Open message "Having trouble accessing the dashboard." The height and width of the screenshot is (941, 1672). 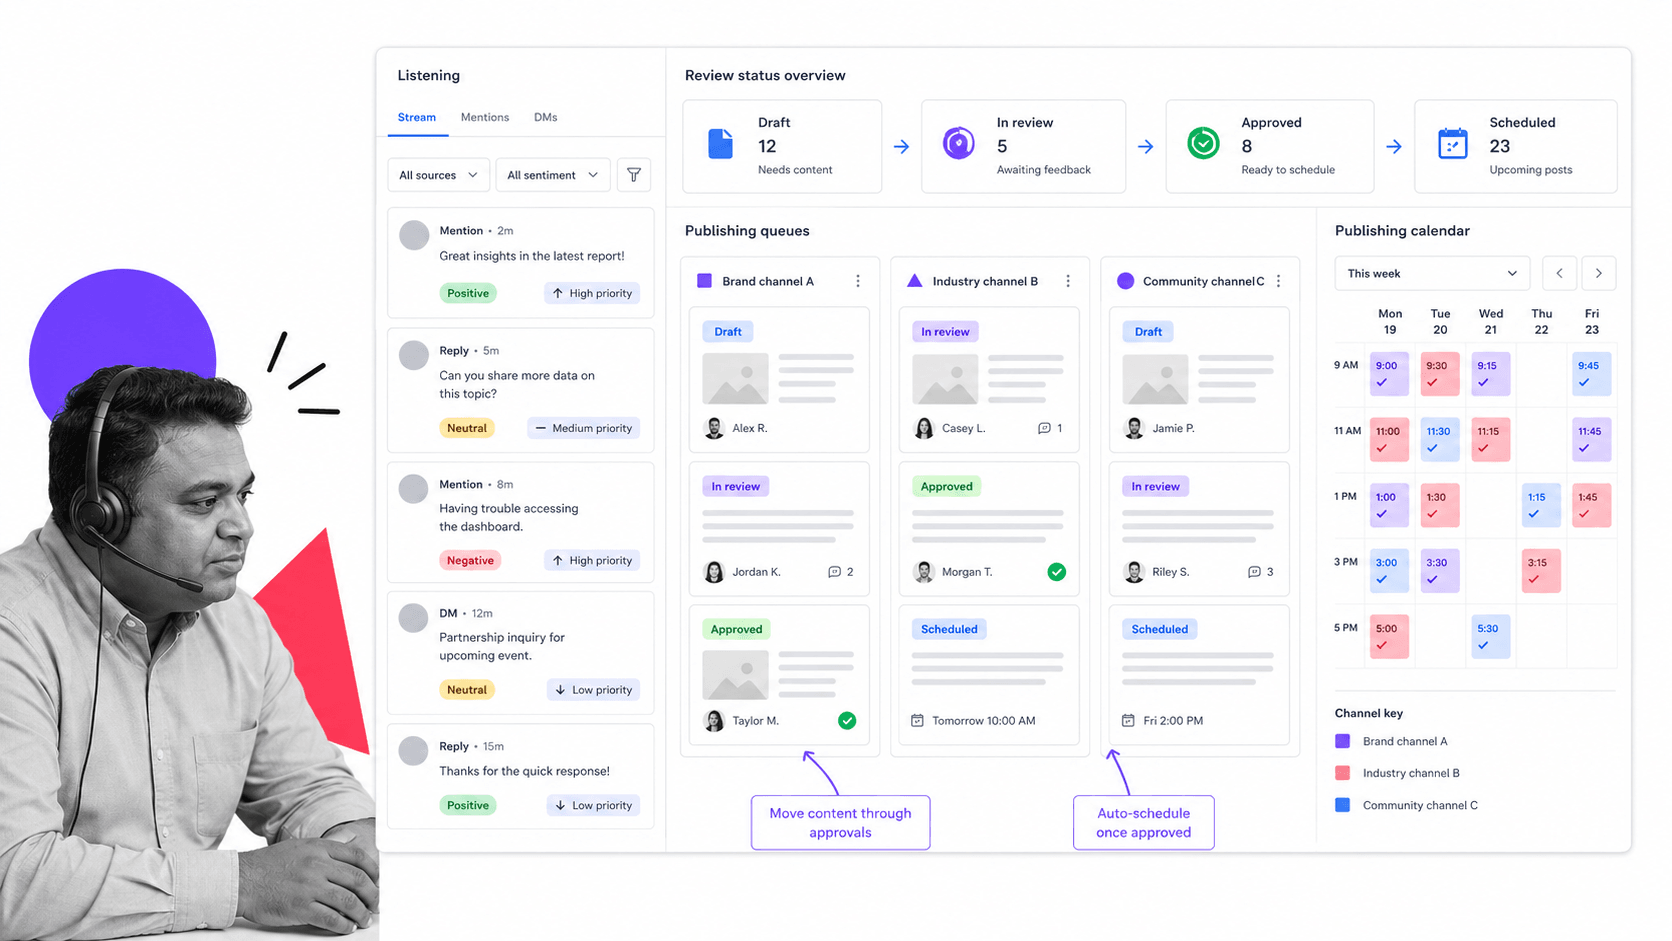click(x=520, y=522)
